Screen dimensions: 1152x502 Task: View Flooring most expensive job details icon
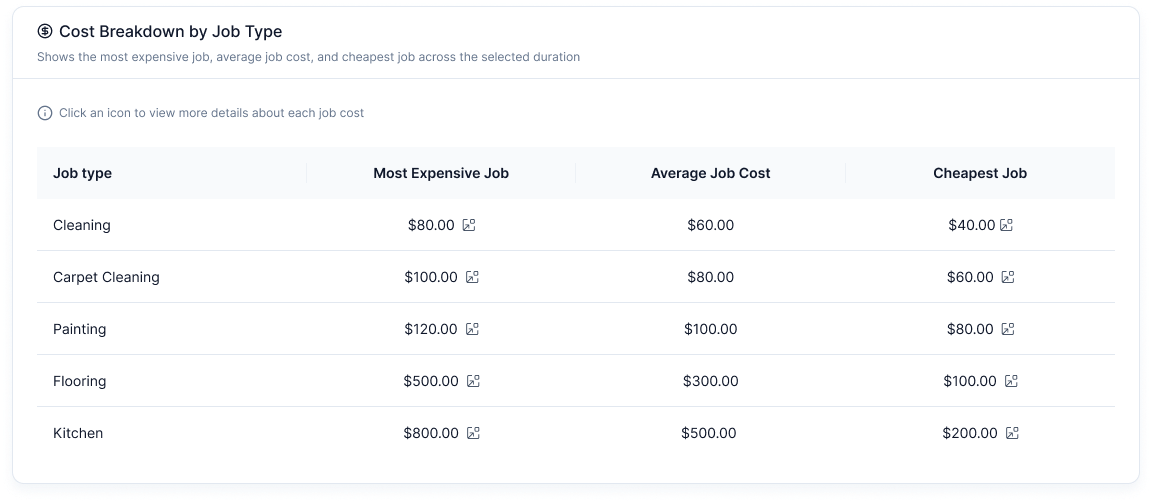point(473,381)
